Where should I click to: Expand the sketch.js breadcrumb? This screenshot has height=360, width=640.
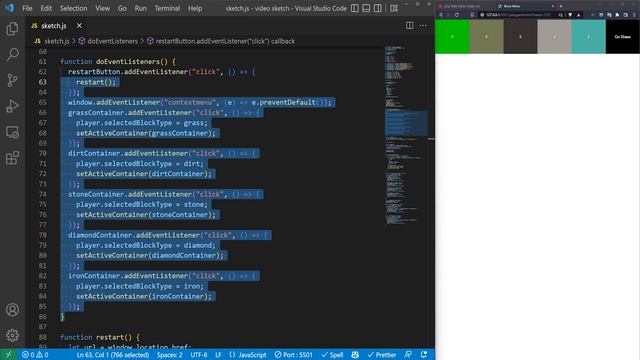57,41
